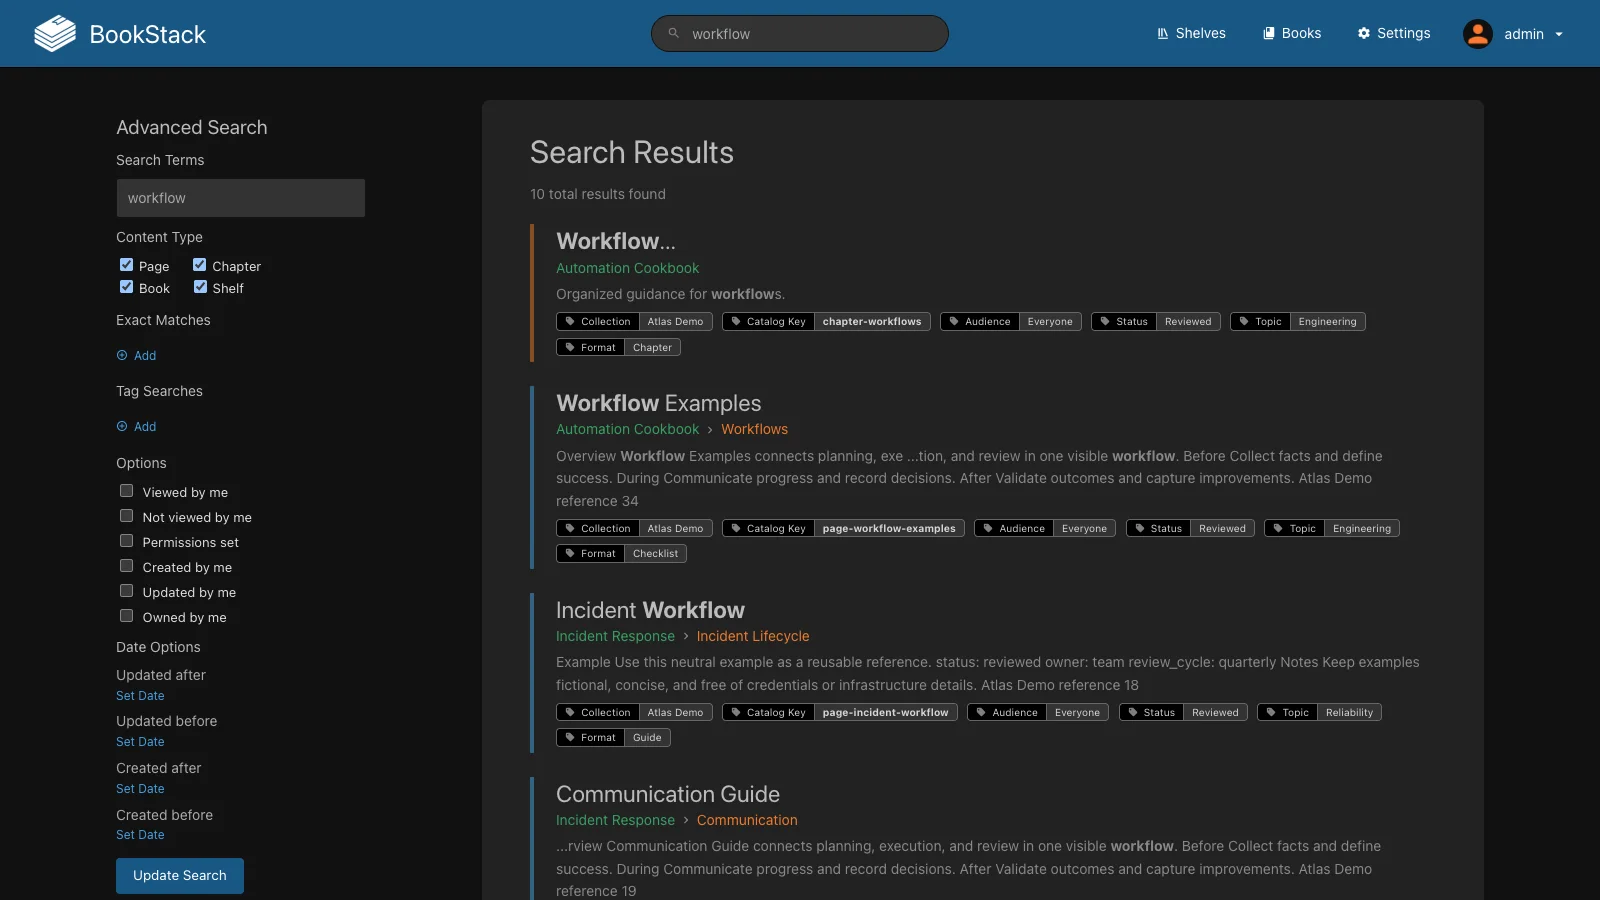Open the Settings menu item
Image resolution: width=1600 pixels, height=900 pixels.
point(1394,33)
